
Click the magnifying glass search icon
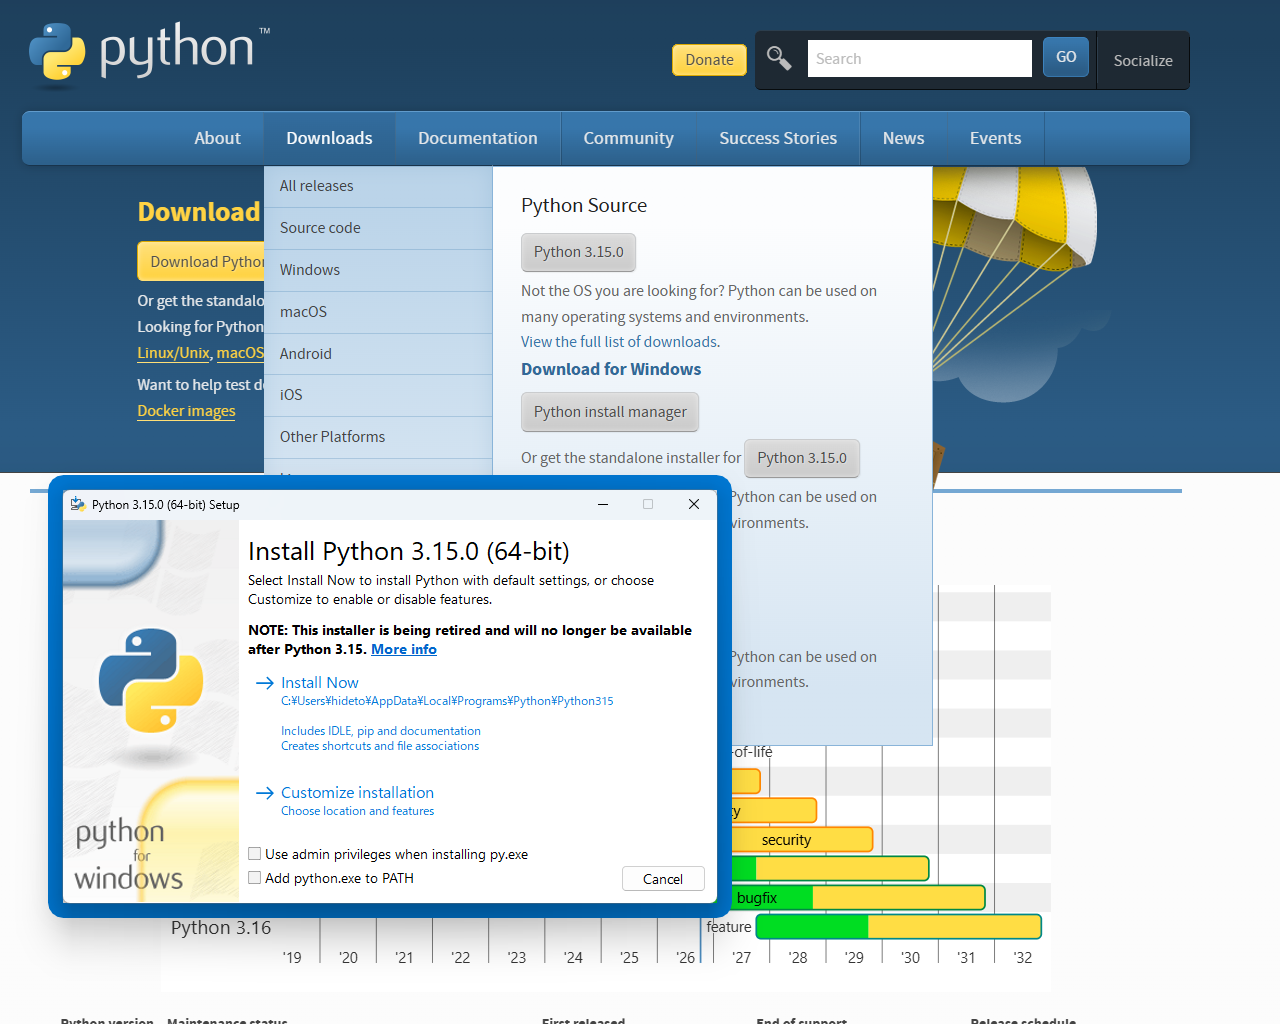779,58
